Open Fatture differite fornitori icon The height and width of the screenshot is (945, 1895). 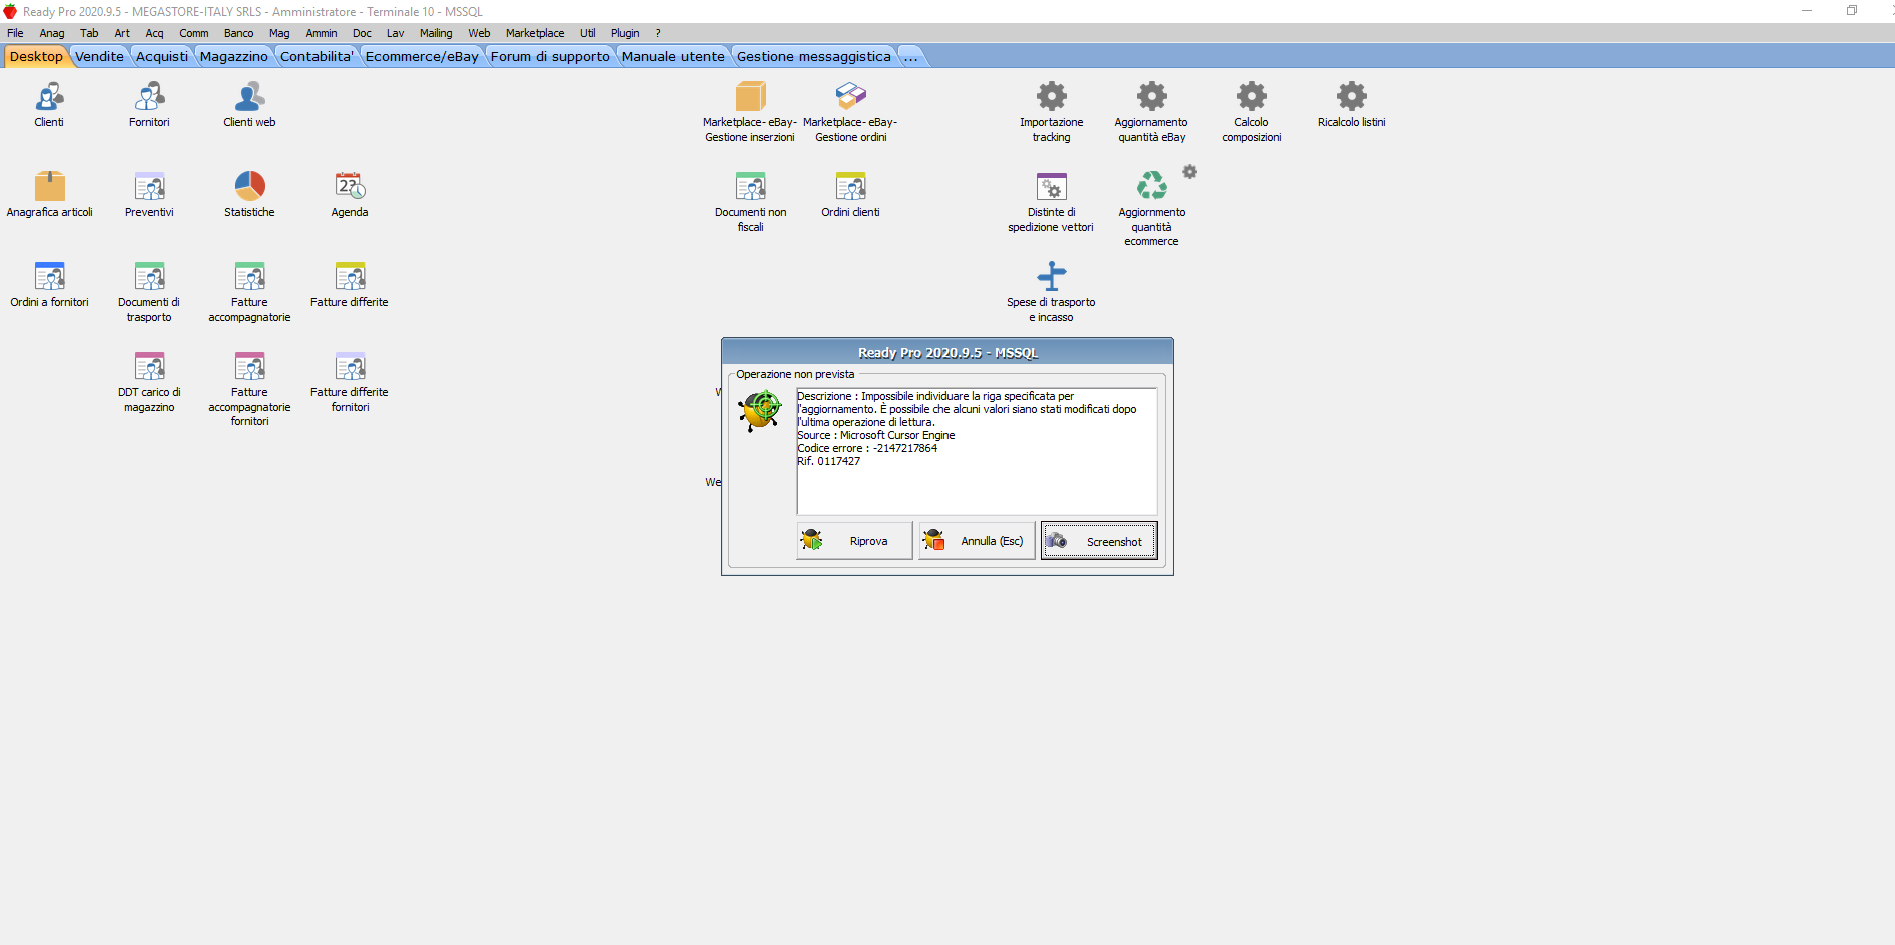(x=350, y=366)
